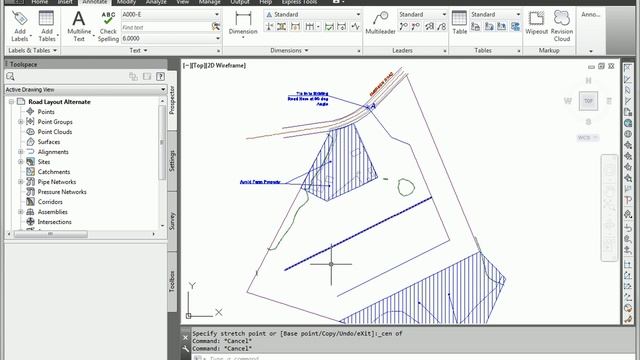Image resolution: width=640 pixels, height=360 pixels.
Task: Click the Find text input field
Action: click(x=166, y=27)
